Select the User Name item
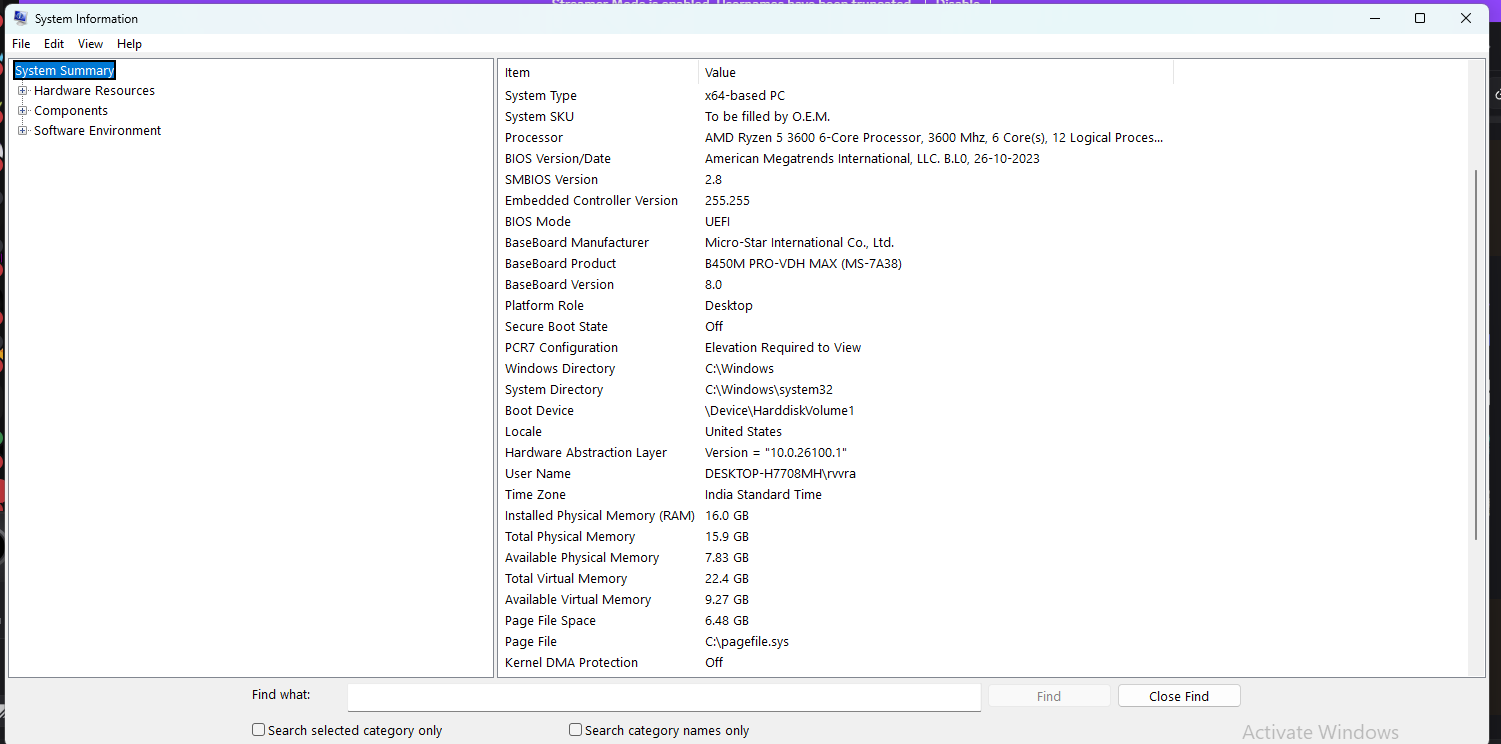The height and width of the screenshot is (744, 1501). (538, 474)
